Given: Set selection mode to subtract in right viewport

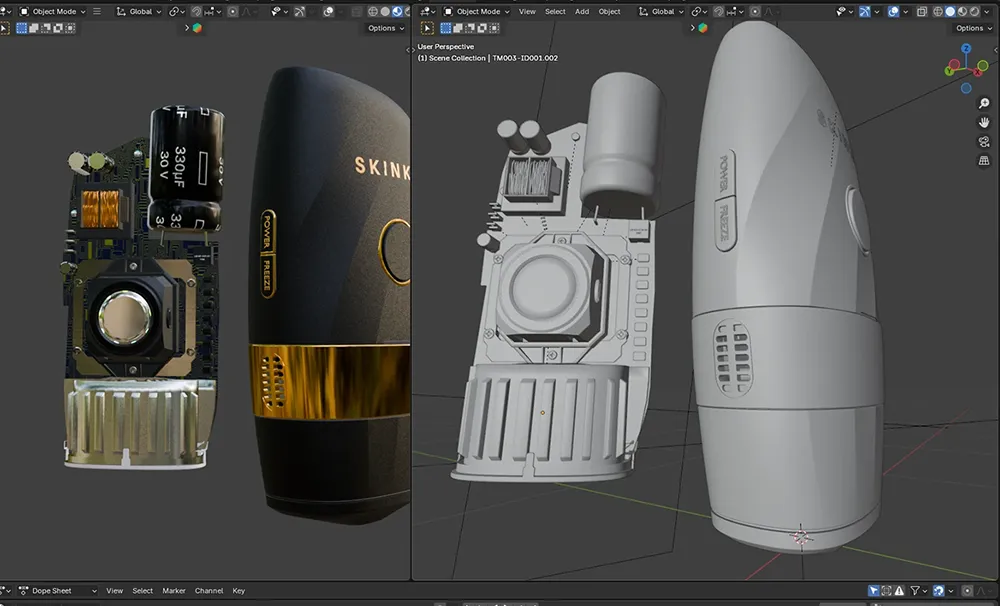Looking at the screenshot, I should [470, 28].
